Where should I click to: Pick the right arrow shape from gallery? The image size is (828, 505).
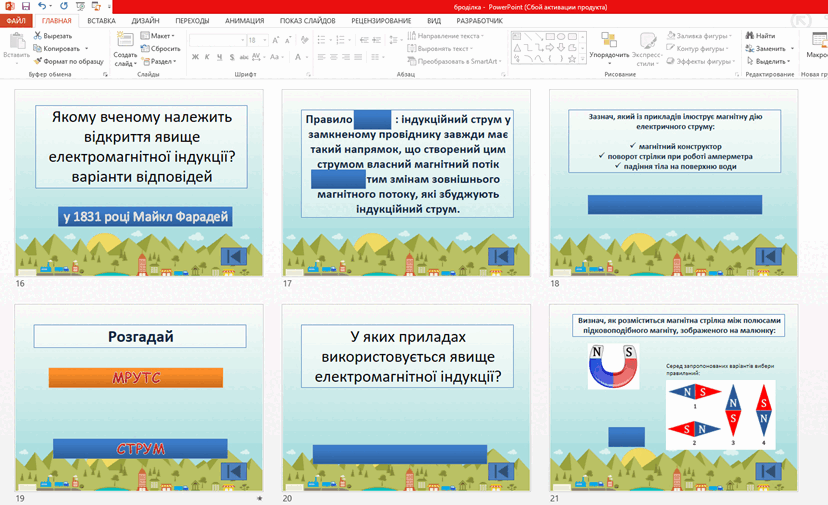point(550,48)
